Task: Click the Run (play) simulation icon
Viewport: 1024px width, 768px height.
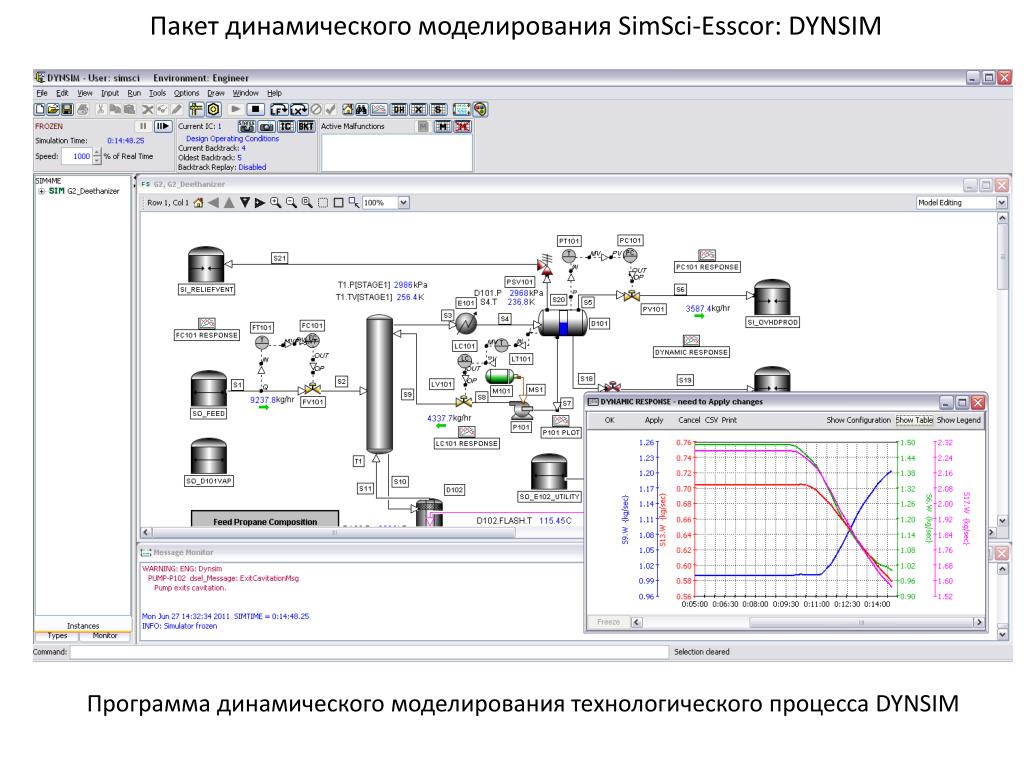Action: 236,110
